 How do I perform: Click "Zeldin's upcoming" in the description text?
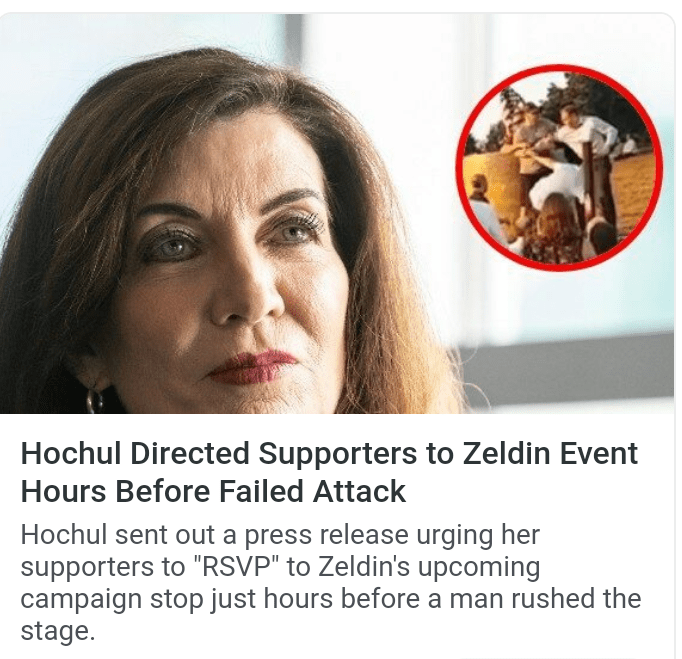(x=429, y=568)
